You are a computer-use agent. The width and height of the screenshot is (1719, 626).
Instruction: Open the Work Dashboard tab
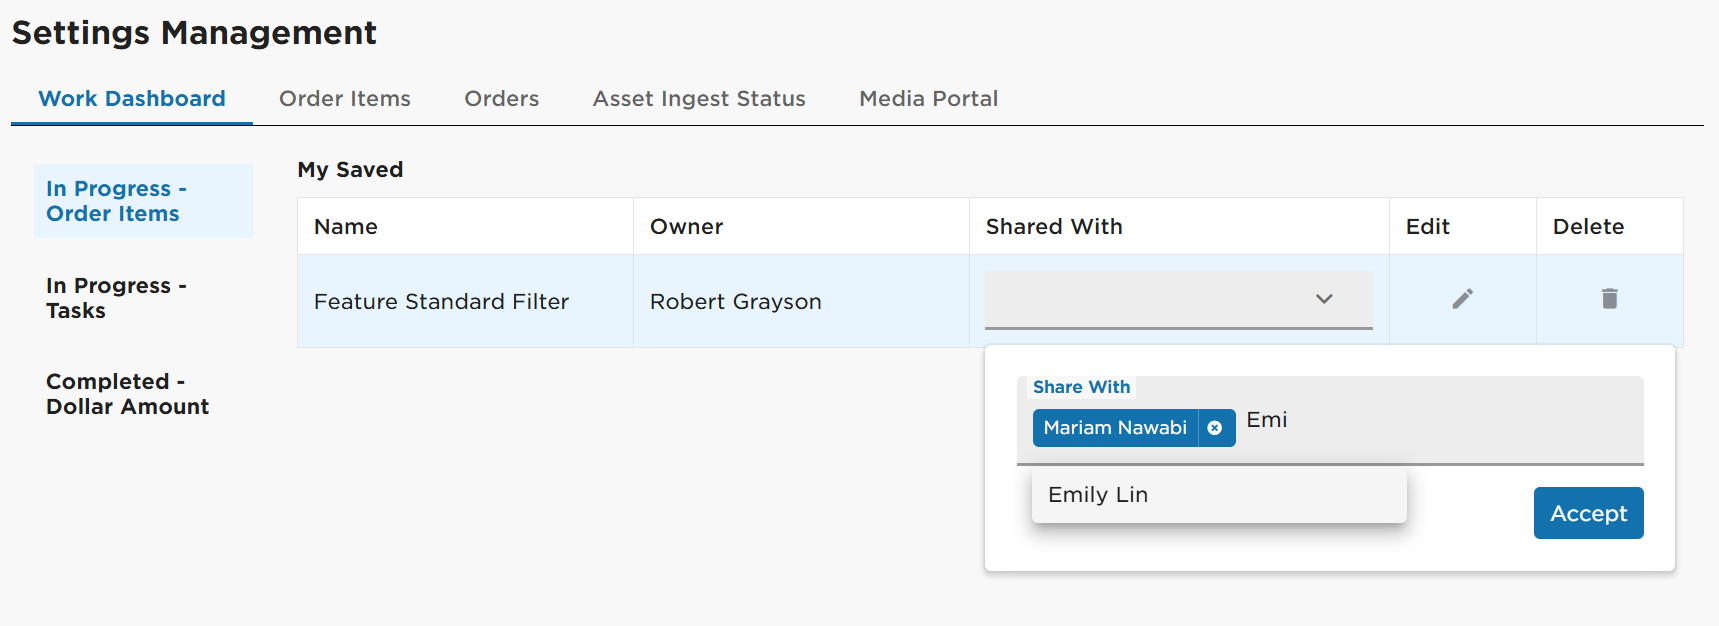pyautogui.click(x=132, y=99)
